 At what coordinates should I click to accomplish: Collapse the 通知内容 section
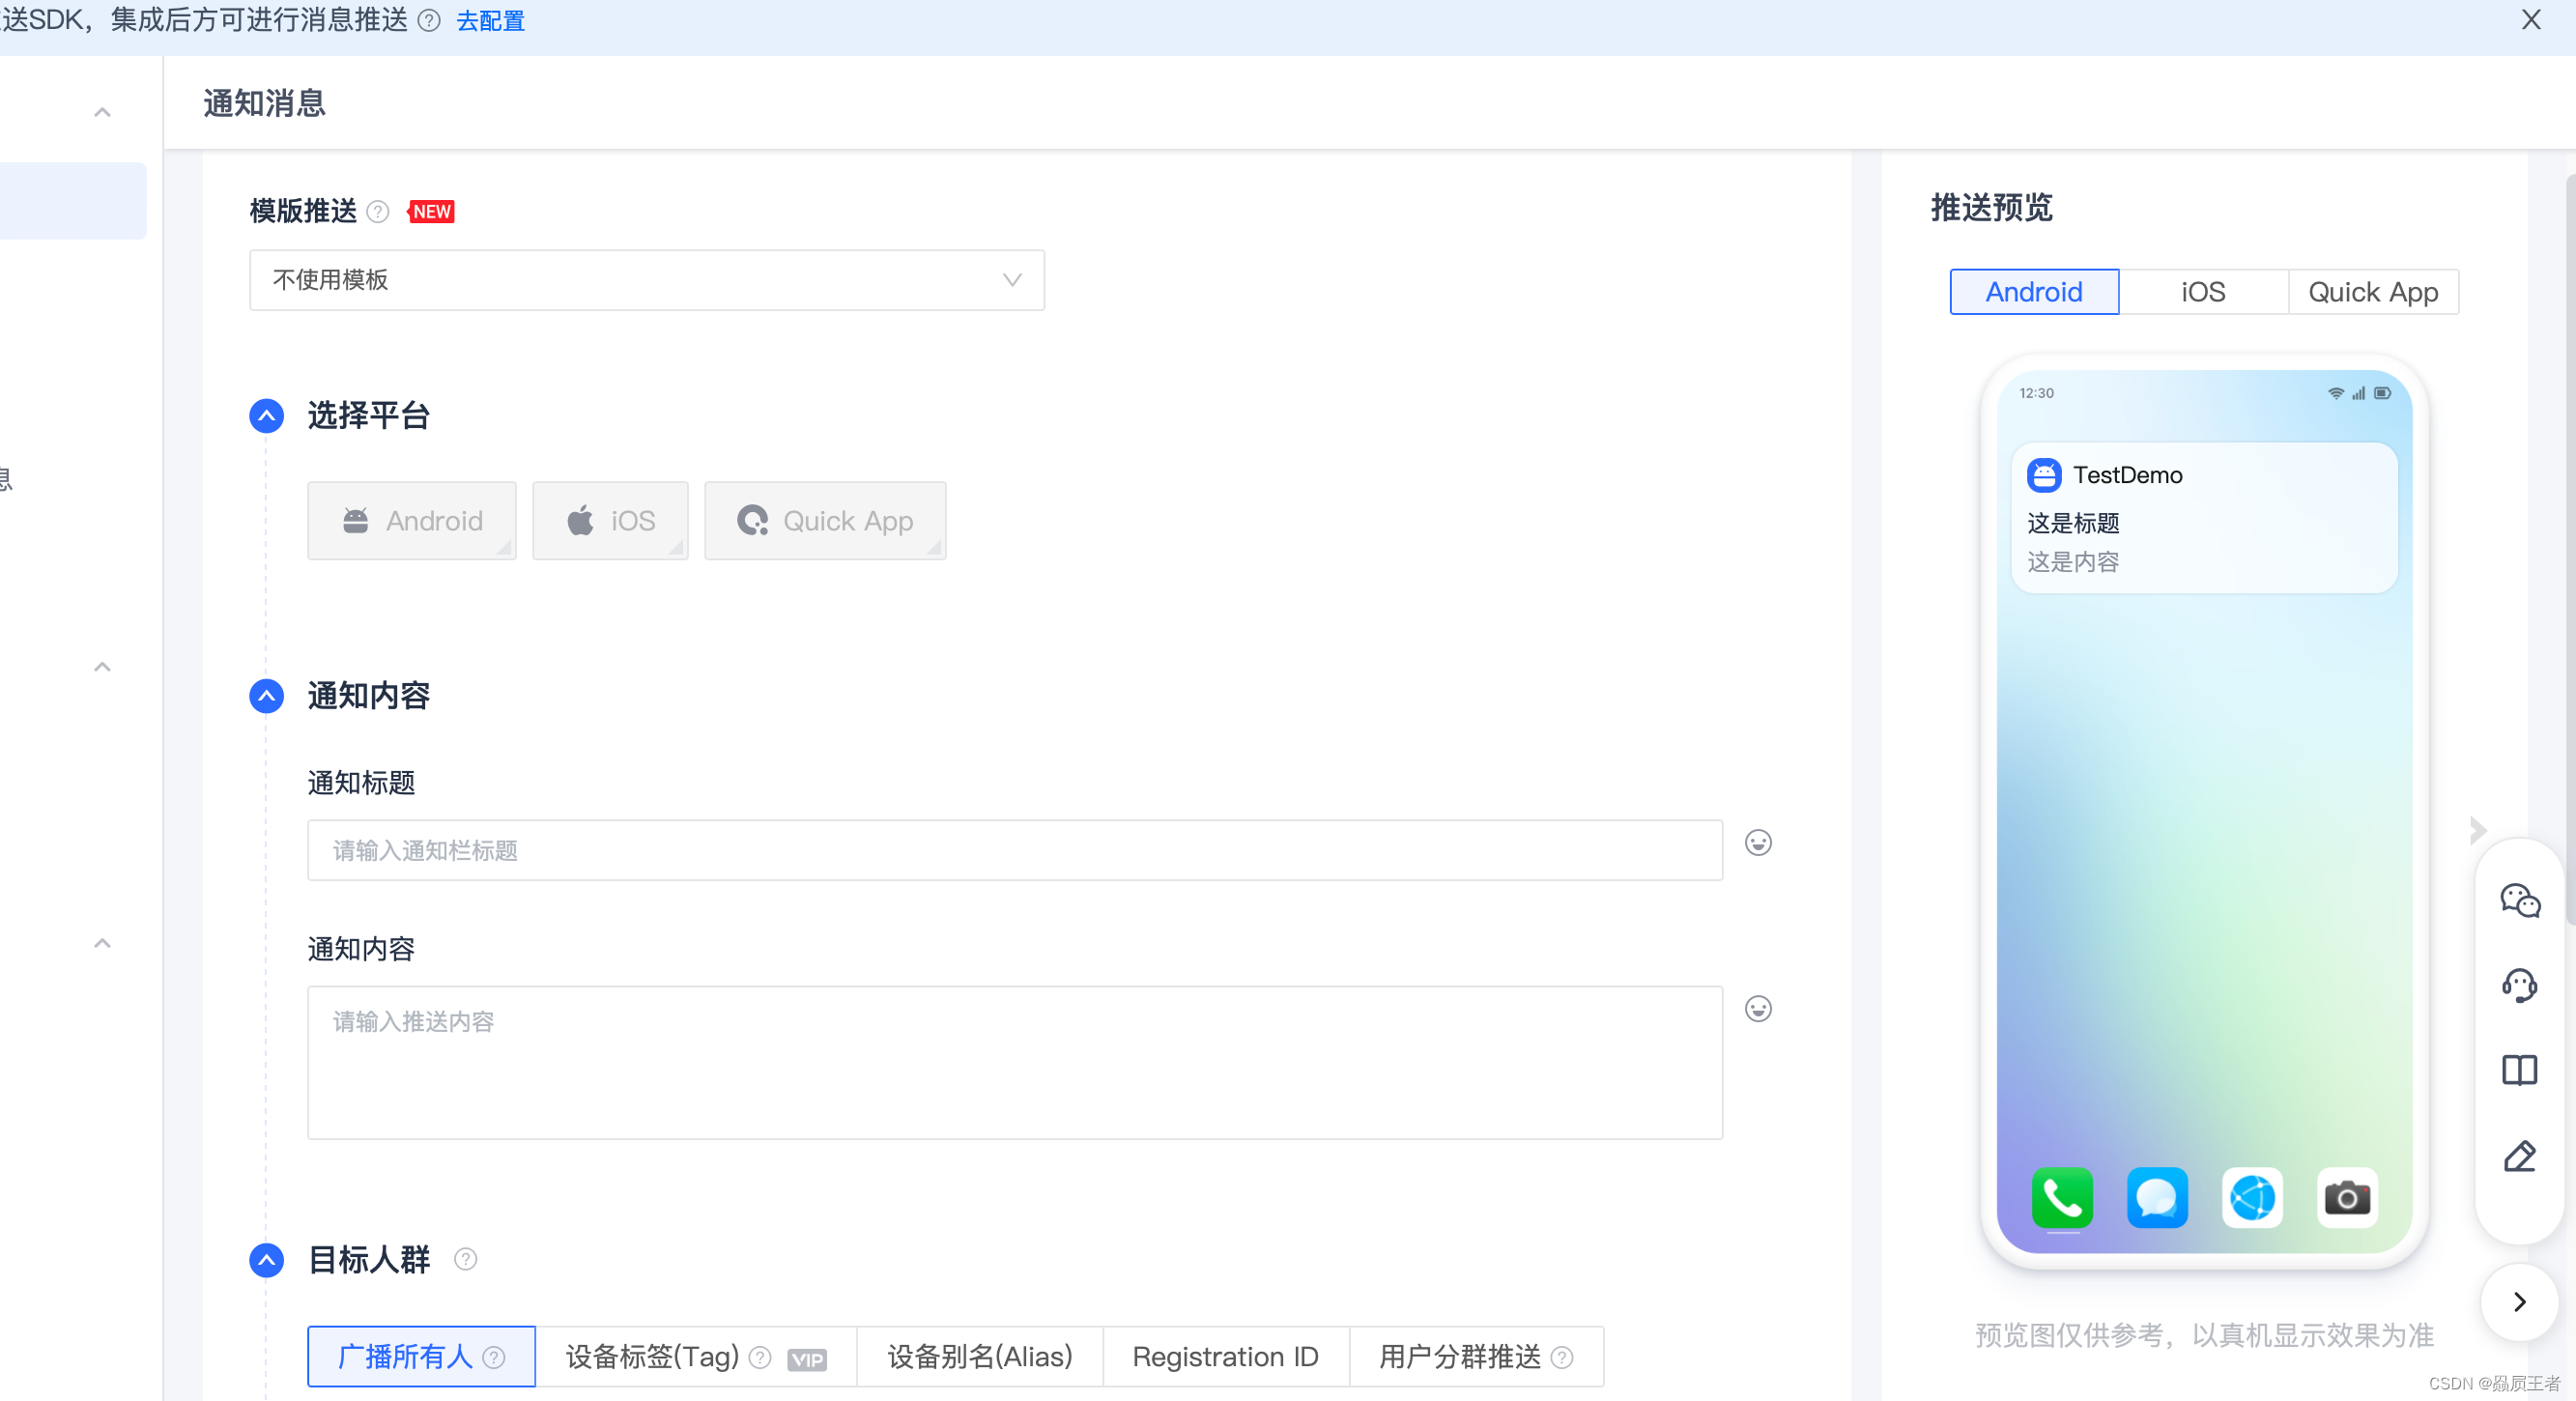(x=266, y=696)
